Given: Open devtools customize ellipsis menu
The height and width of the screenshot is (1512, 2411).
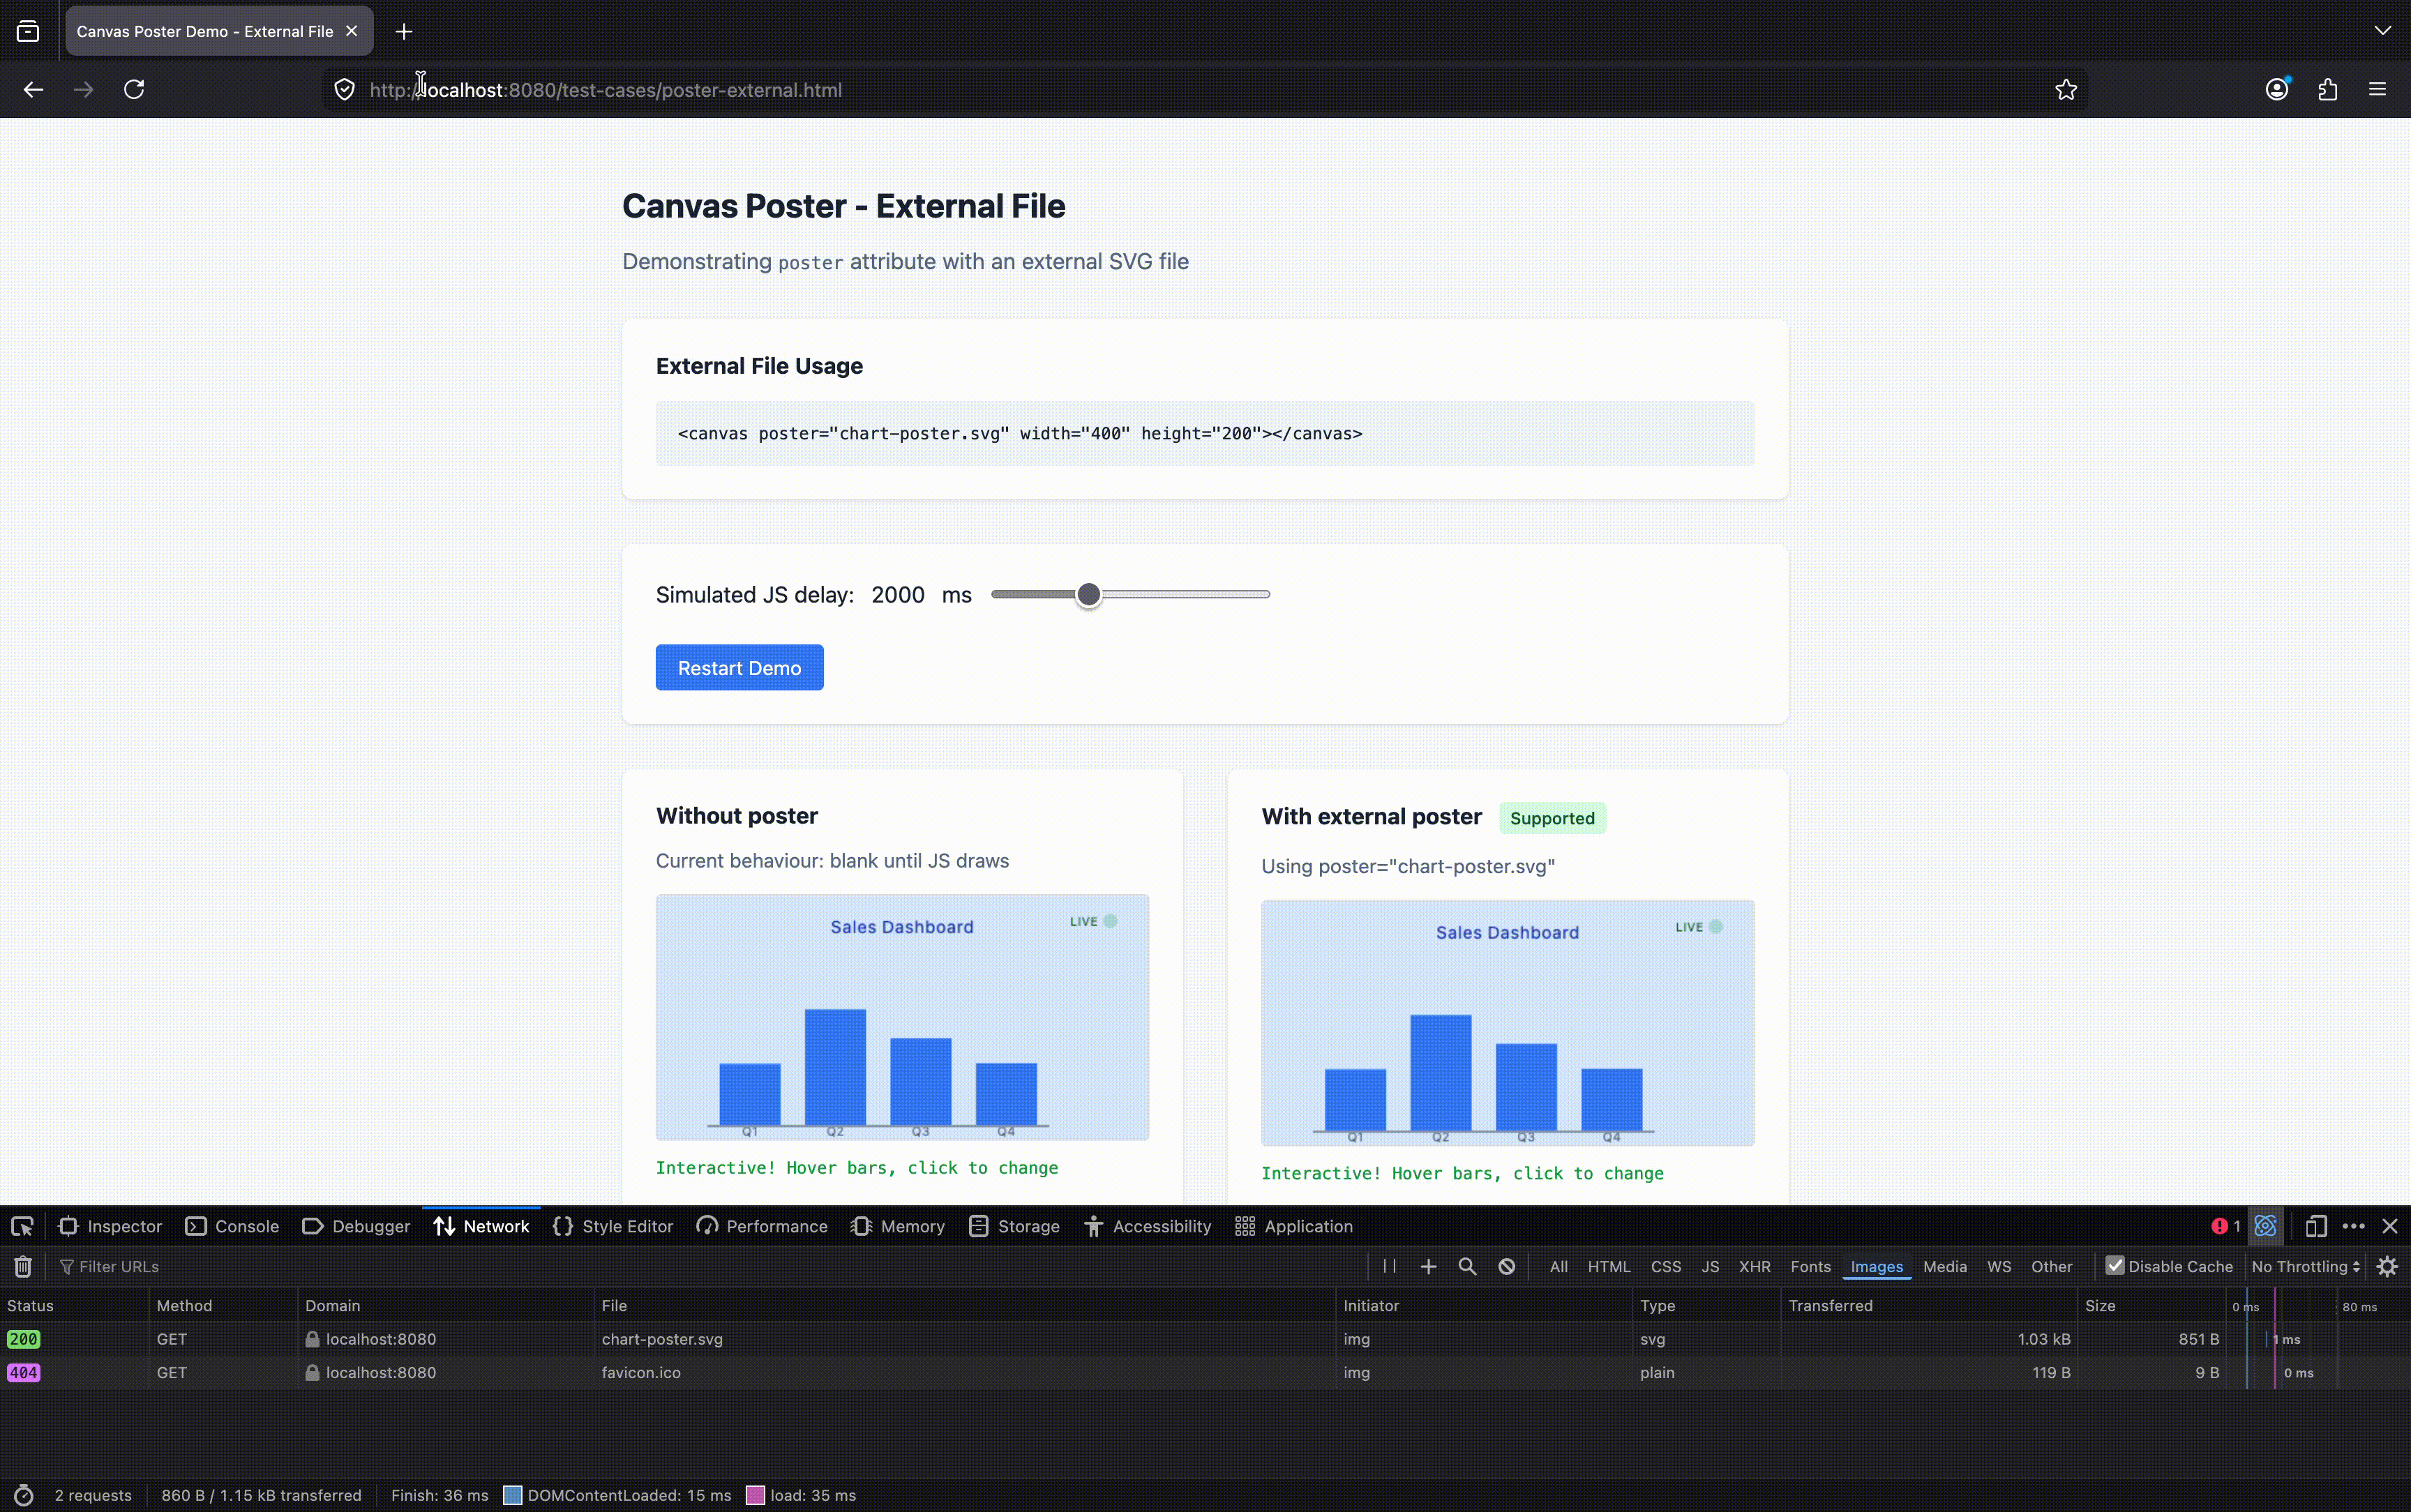Looking at the screenshot, I should tap(2353, 1226).
